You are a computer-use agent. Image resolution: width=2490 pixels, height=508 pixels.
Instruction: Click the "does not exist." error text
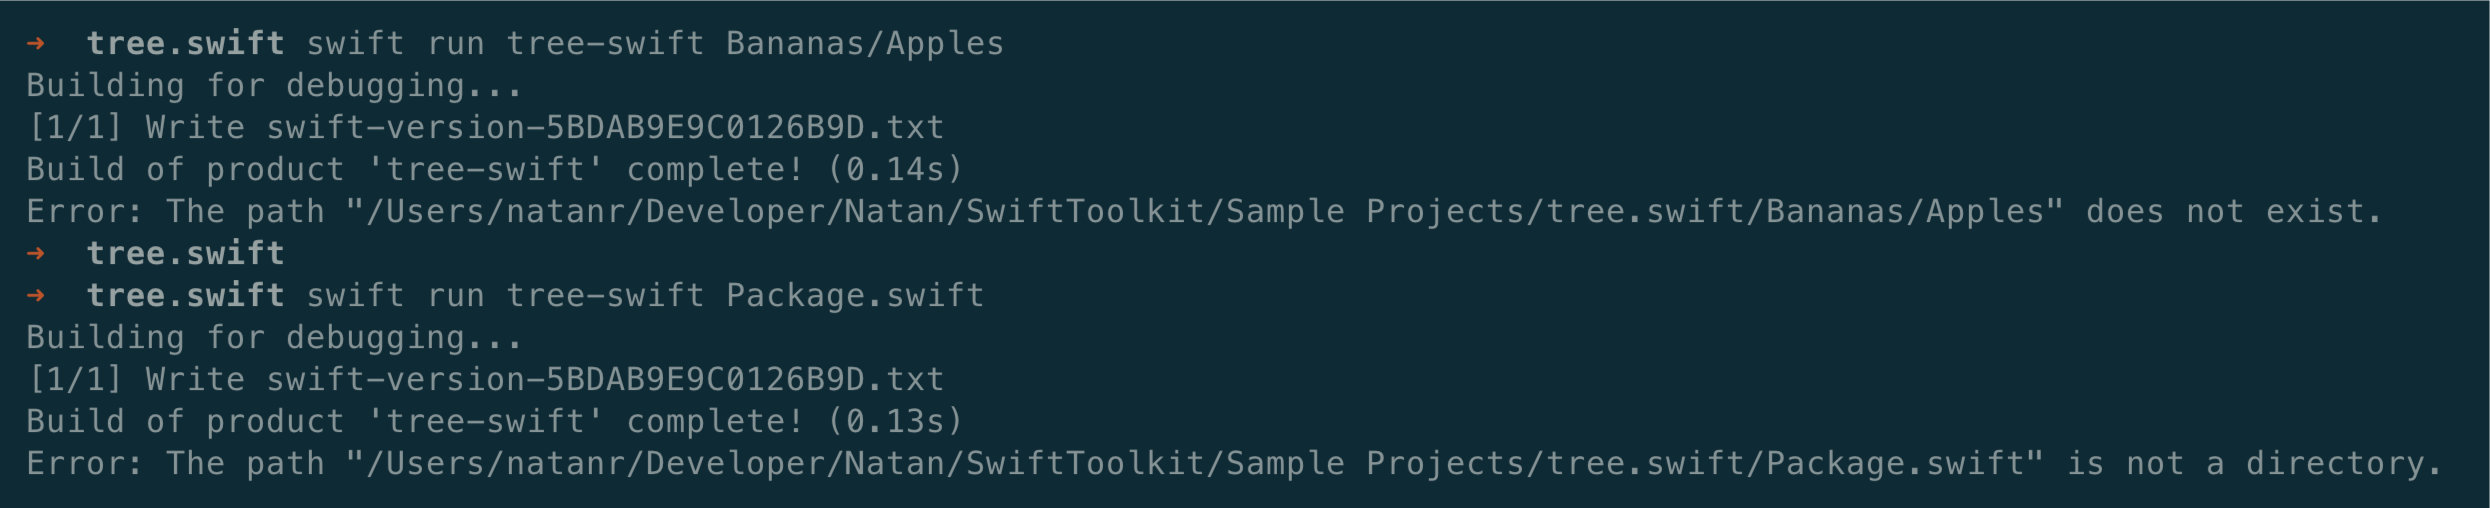point(2234,212)
